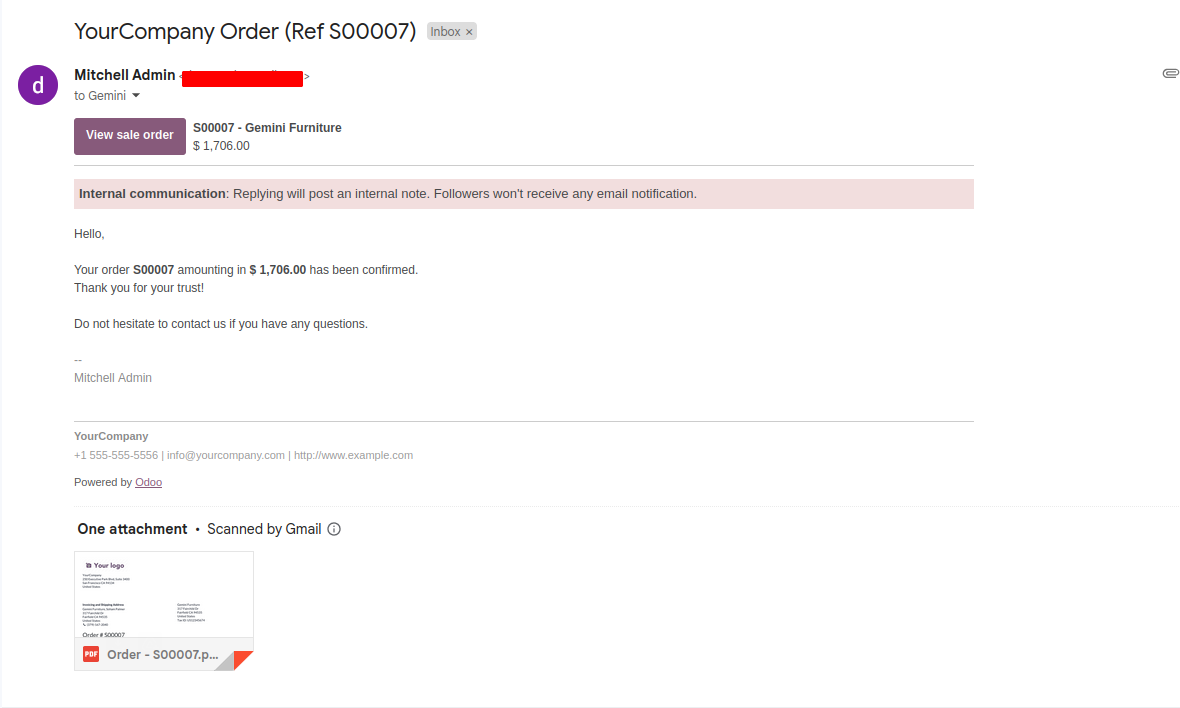1180x708 pixels.
Task: Open the Odoo link
Action: [x=148, y=482]
